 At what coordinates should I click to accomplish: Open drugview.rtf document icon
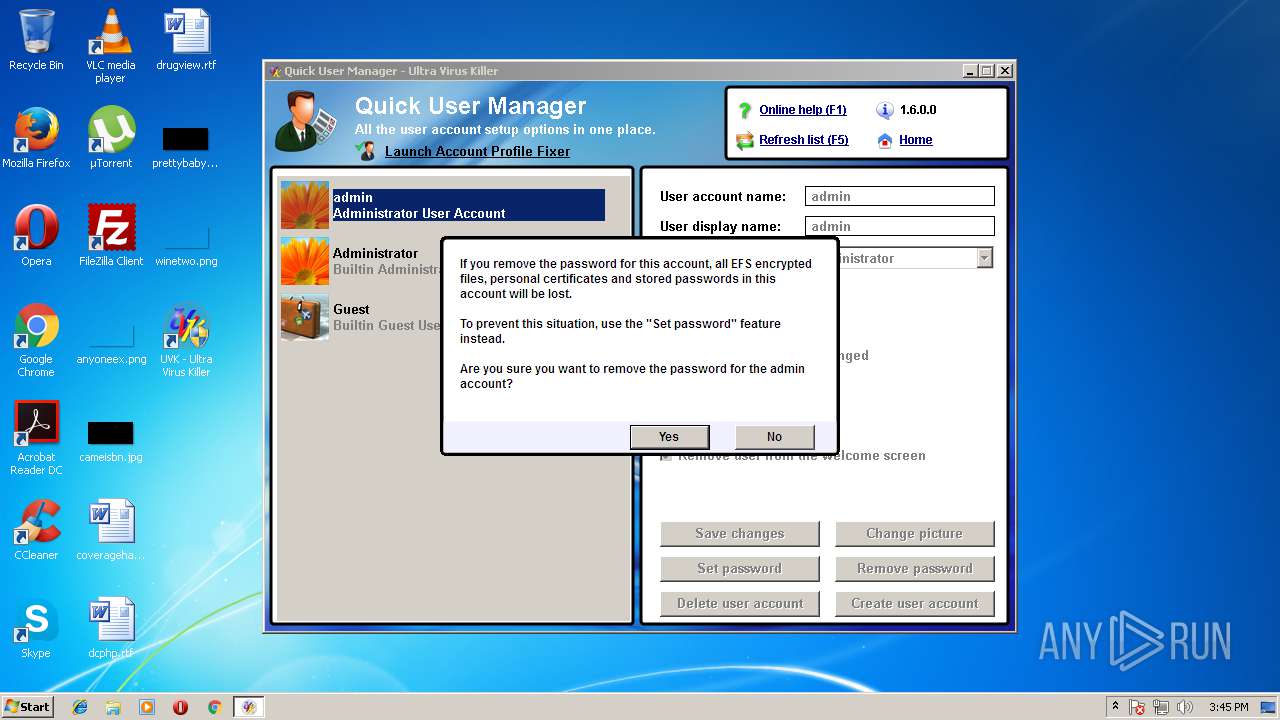[x=186, y=40]
